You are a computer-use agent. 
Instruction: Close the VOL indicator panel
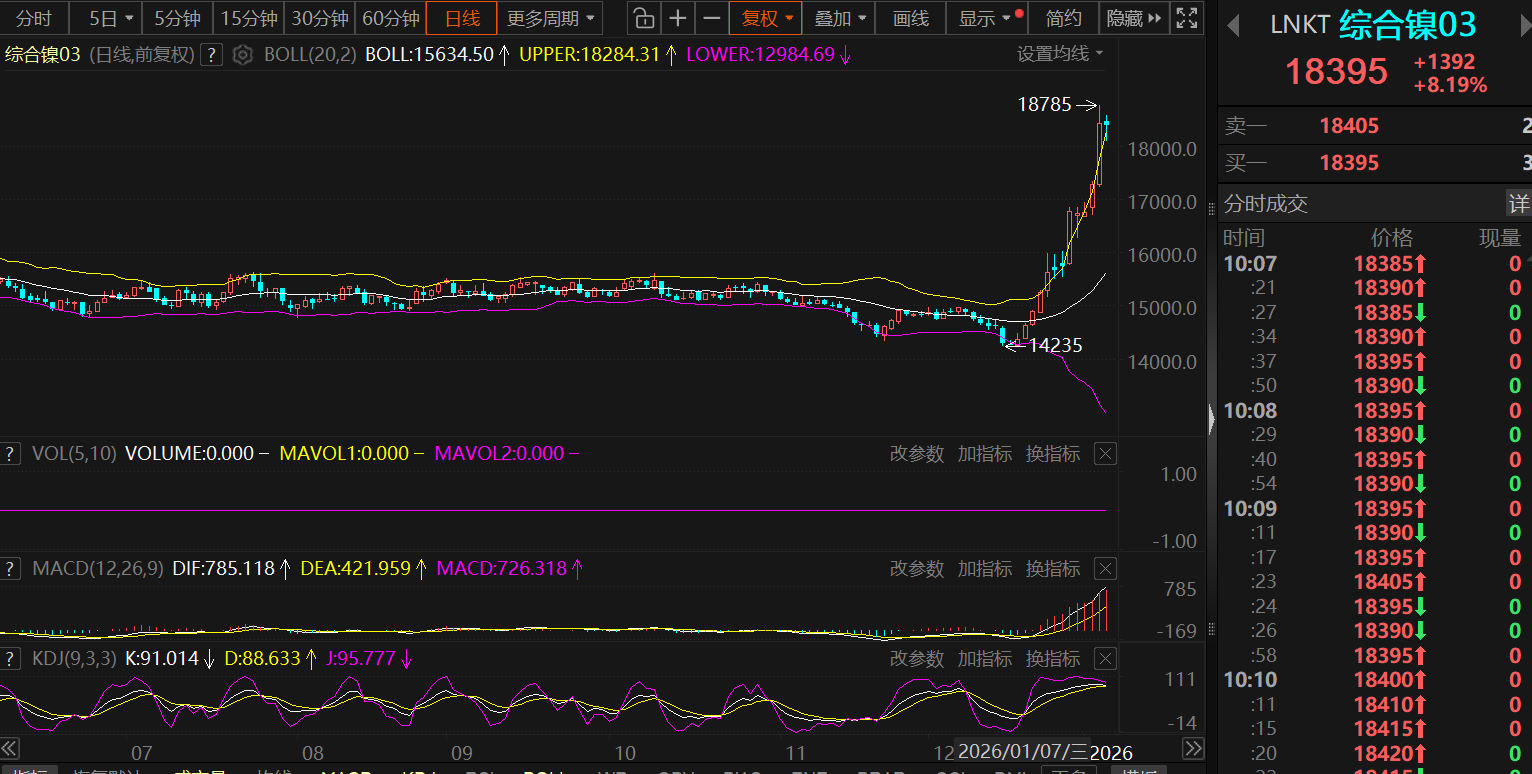click(1105, 454)
